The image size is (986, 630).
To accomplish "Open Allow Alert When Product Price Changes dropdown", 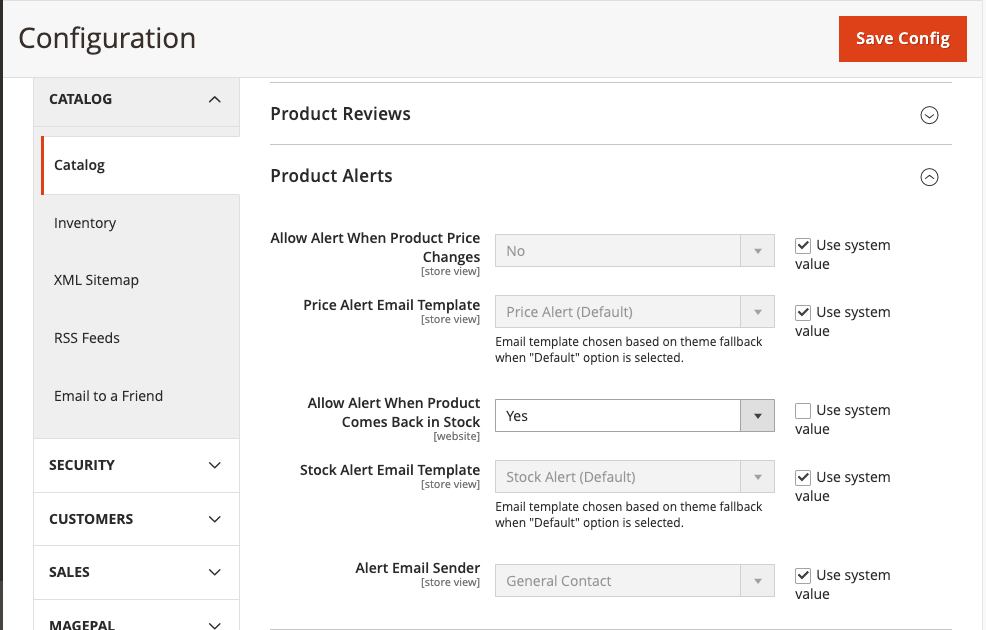I will coord(634,251).
